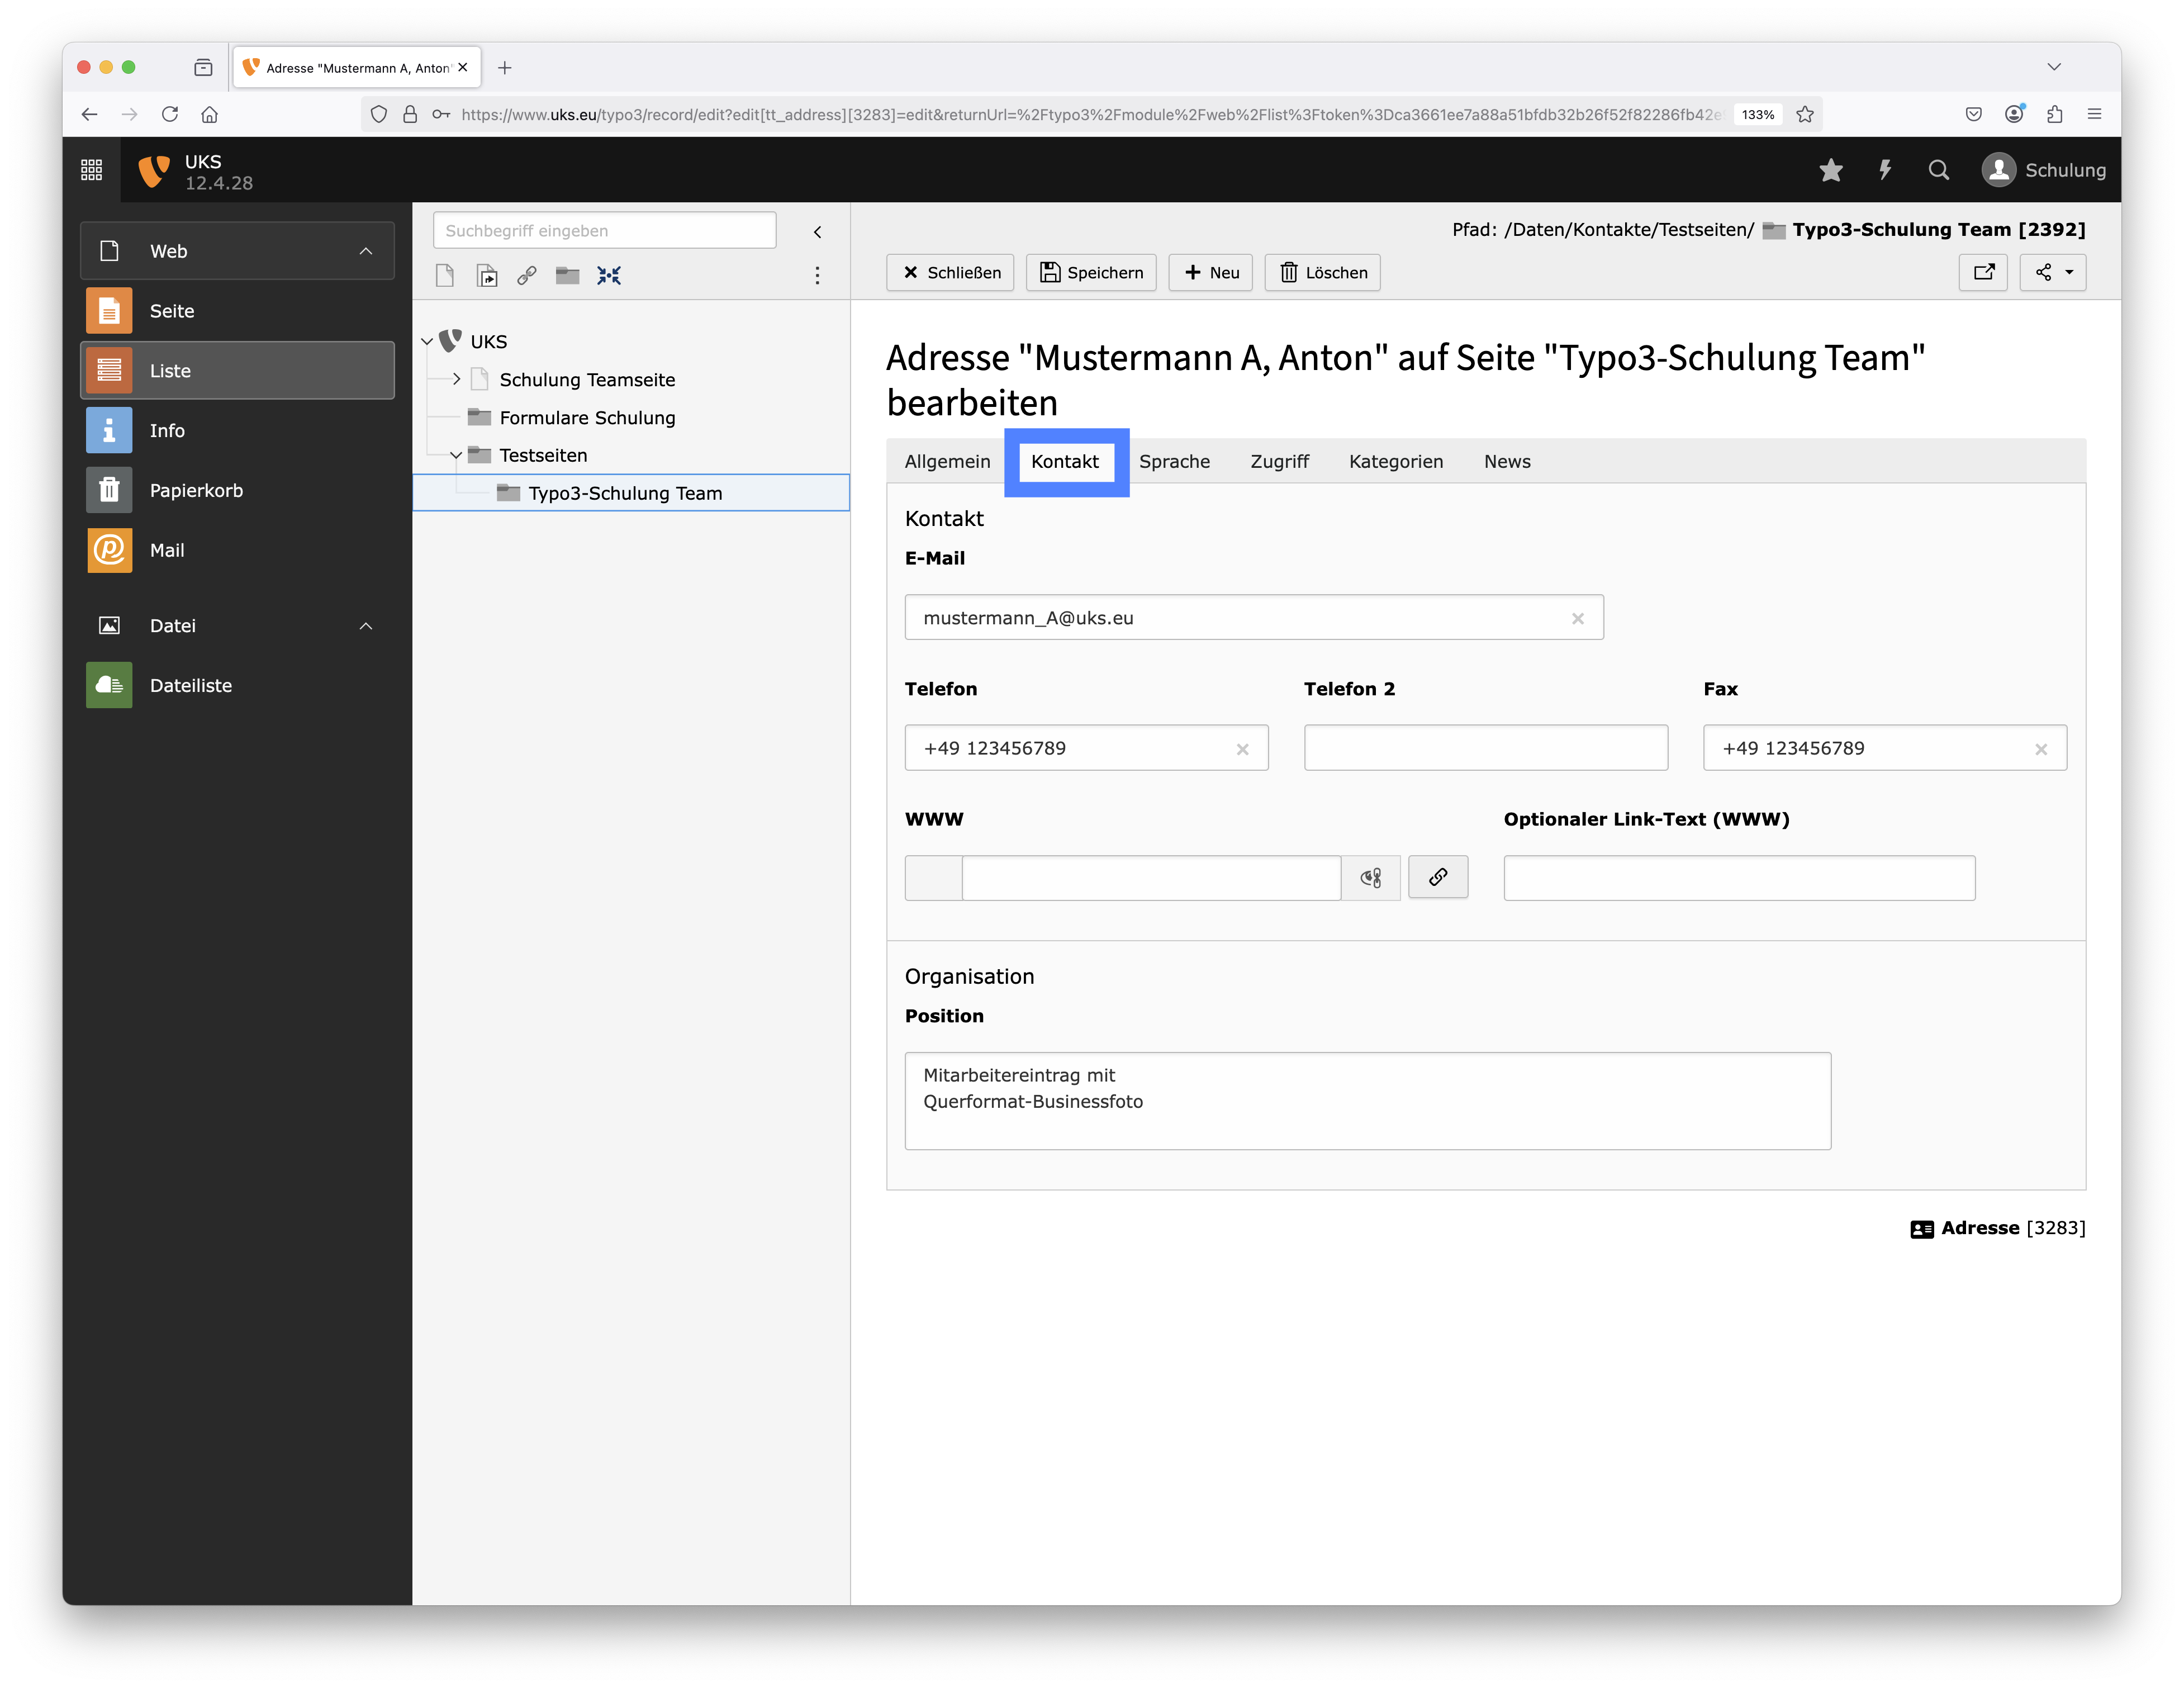Open the TYPO3 backend search magnifier
Image resolution: width=2184 pixels, height=1688 pixels.
point(1938,170)
